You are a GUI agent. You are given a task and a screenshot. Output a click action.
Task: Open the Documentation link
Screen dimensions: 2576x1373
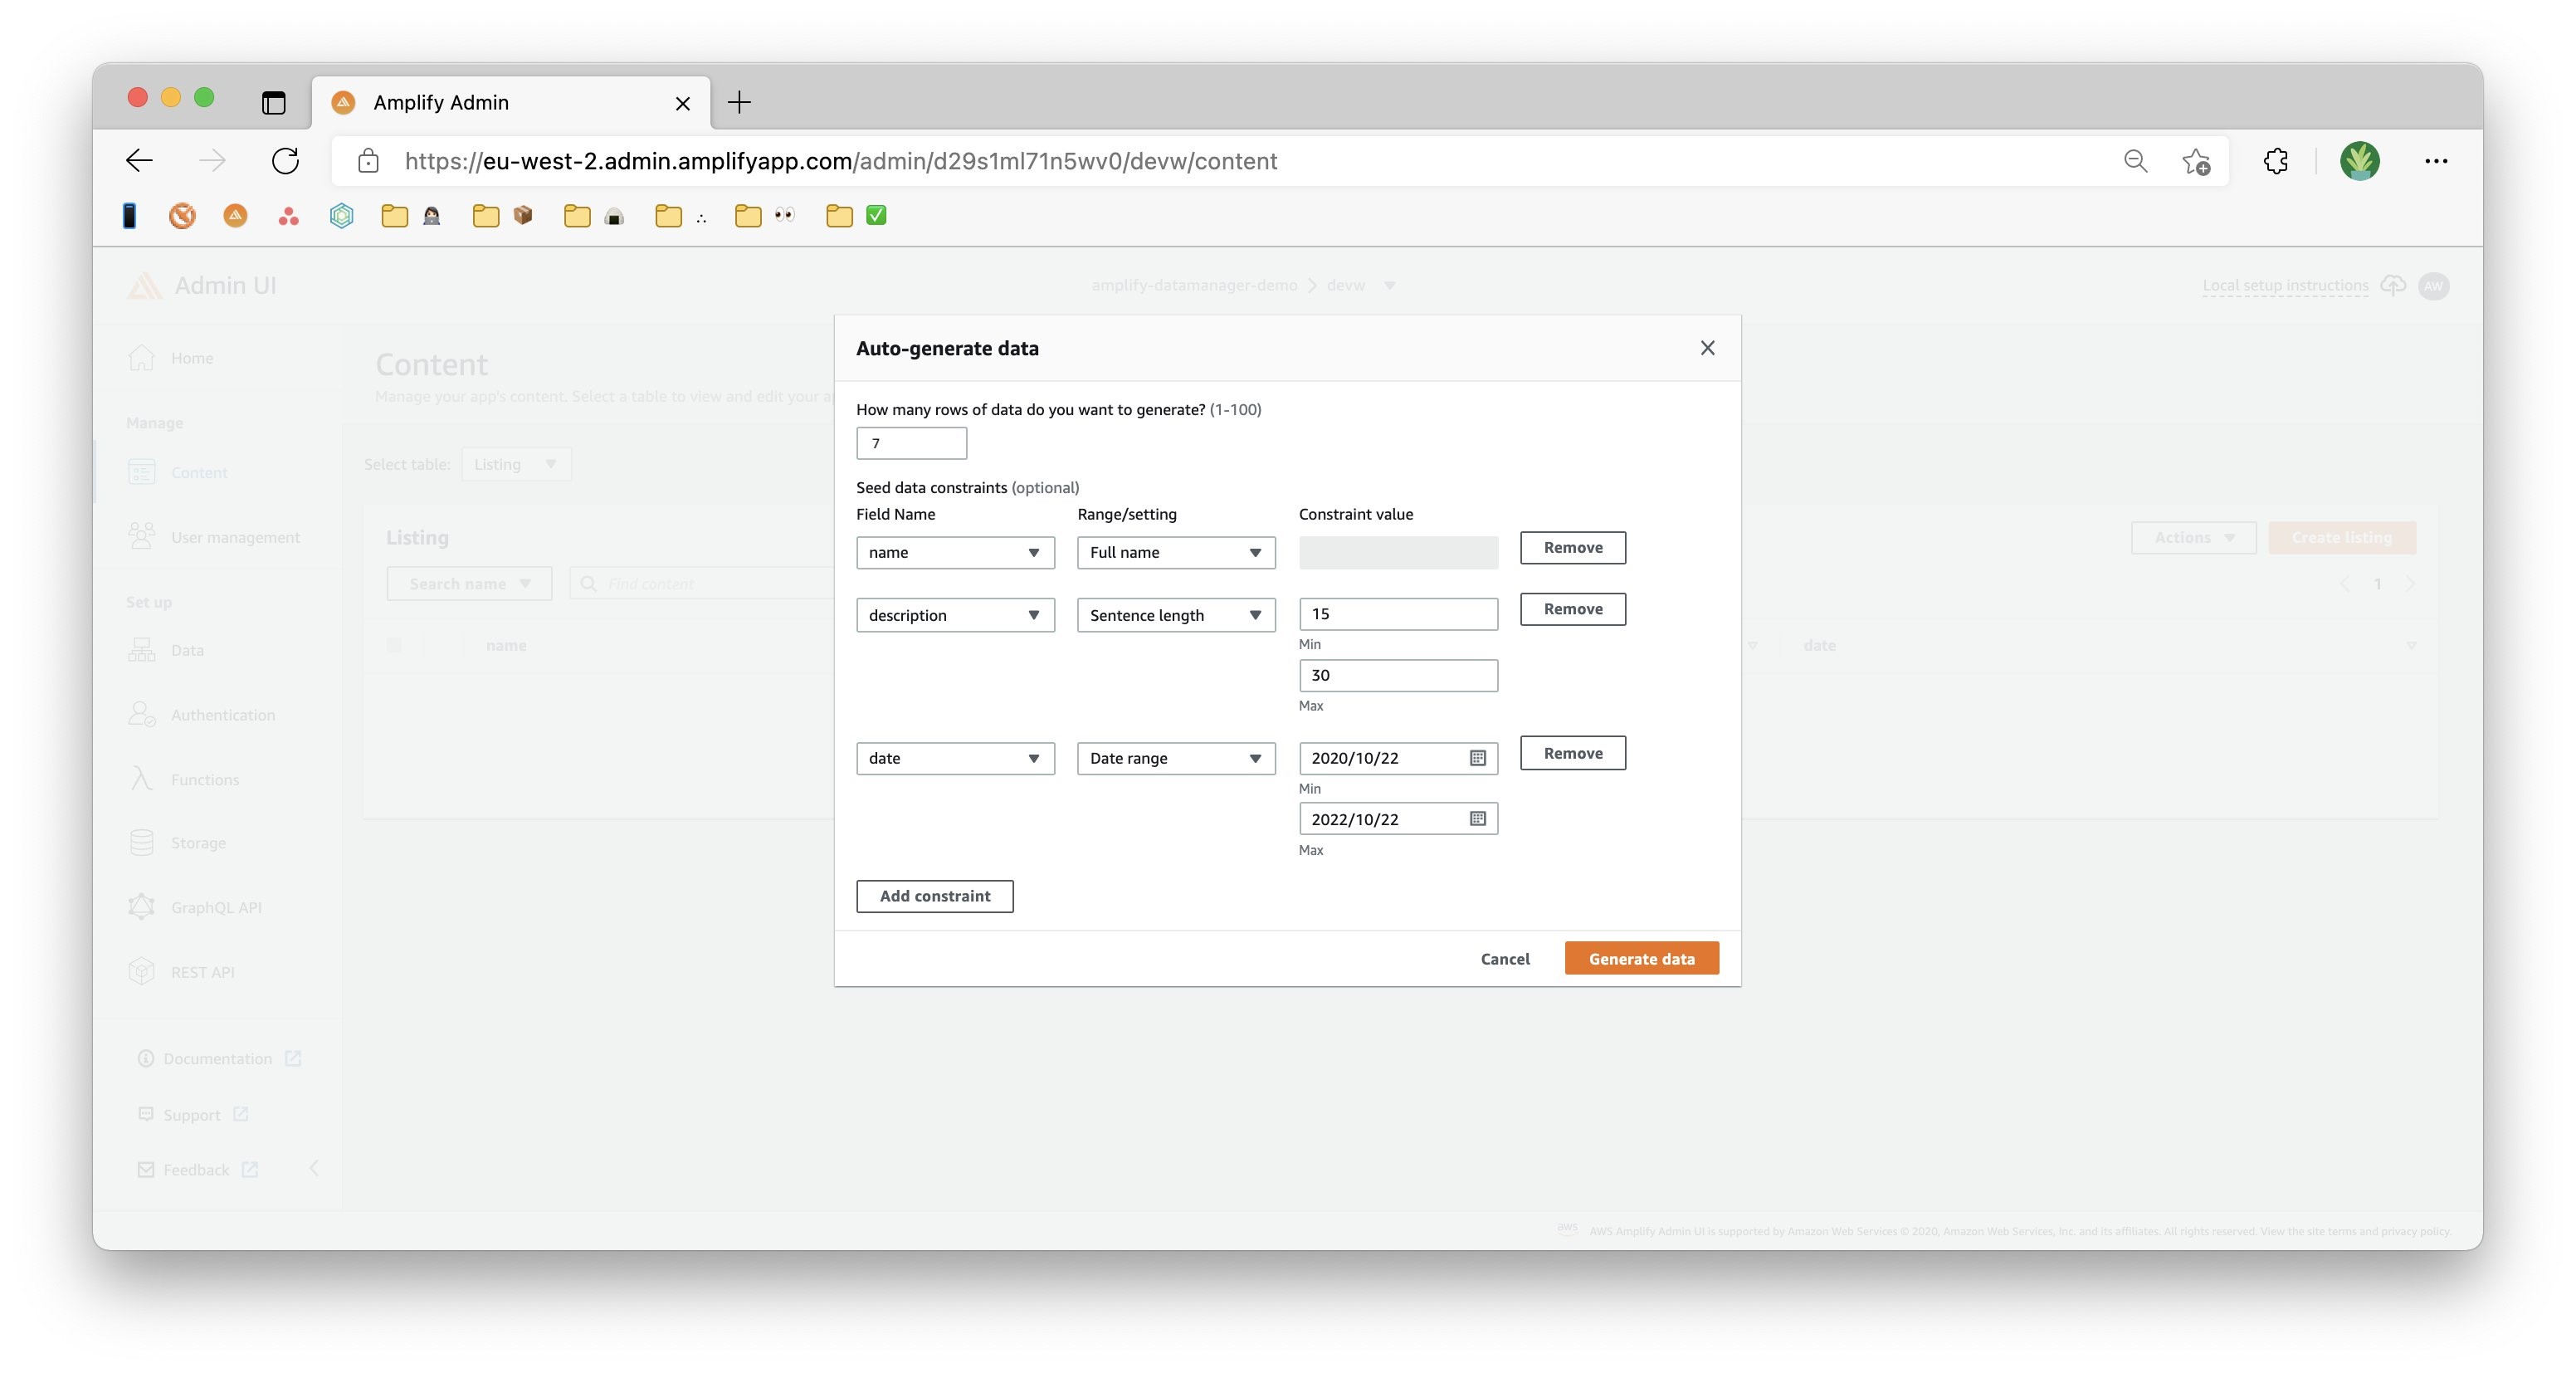click(218, 1058)
